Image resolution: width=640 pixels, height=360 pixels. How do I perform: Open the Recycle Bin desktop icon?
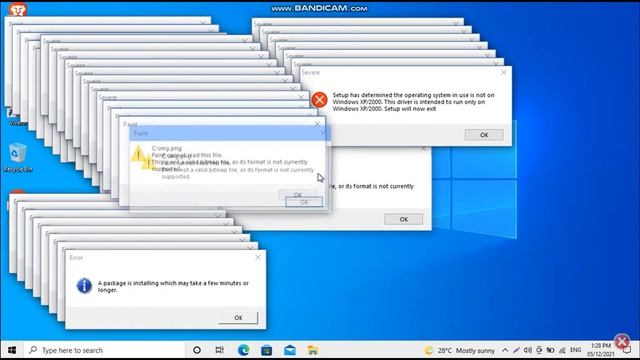18,158
